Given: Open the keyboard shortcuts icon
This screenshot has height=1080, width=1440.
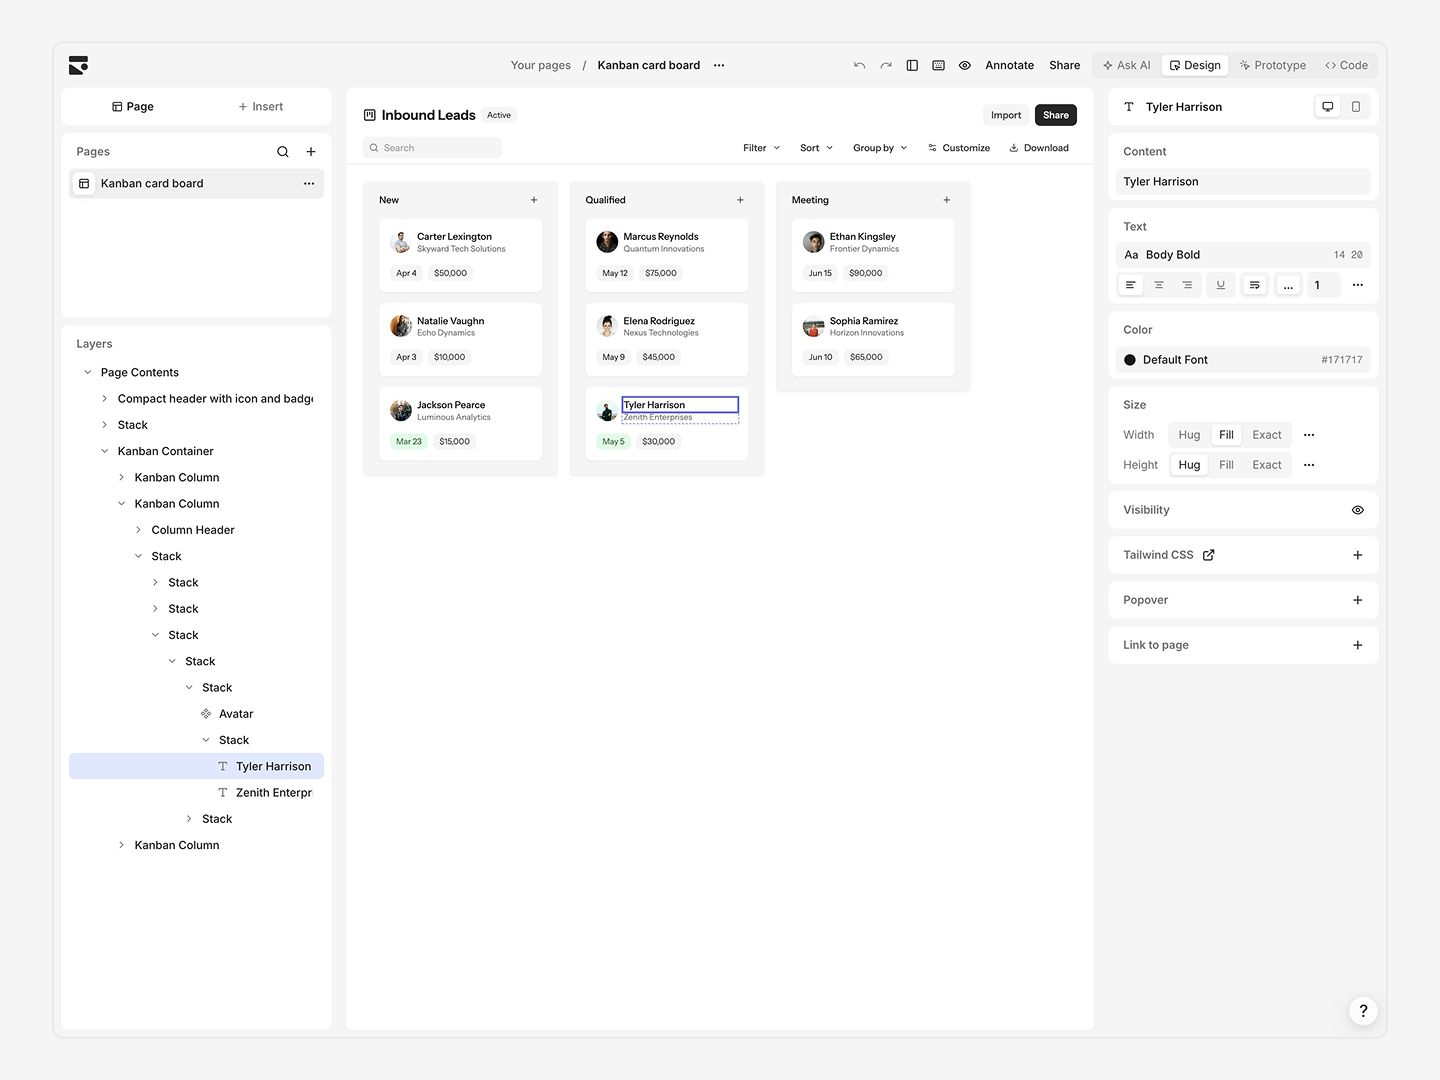Looking at the screenshot, I should click(x=938, y=65).
